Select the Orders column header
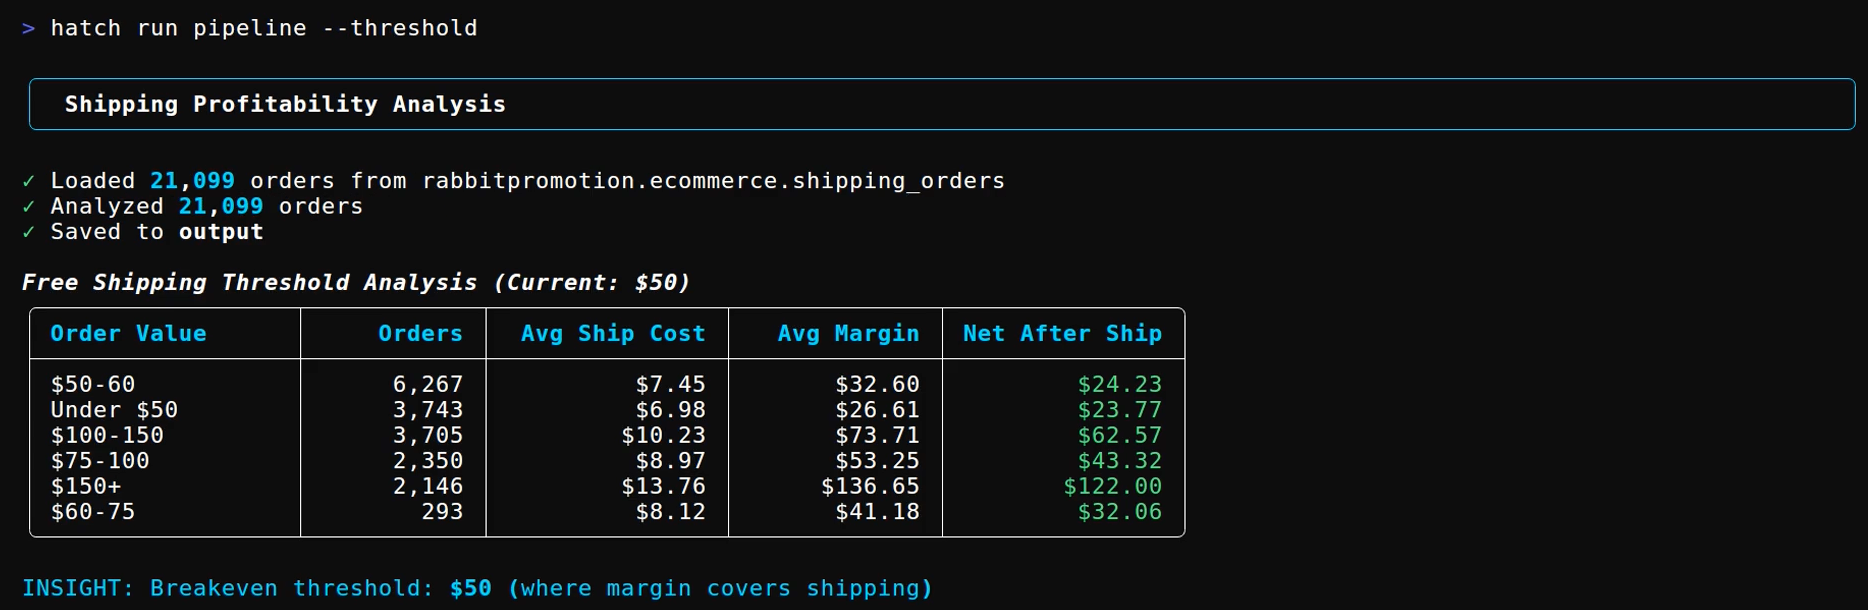The height and width of the screenshot is (610, 1868). pyautogui.click(x=420, y=334)
